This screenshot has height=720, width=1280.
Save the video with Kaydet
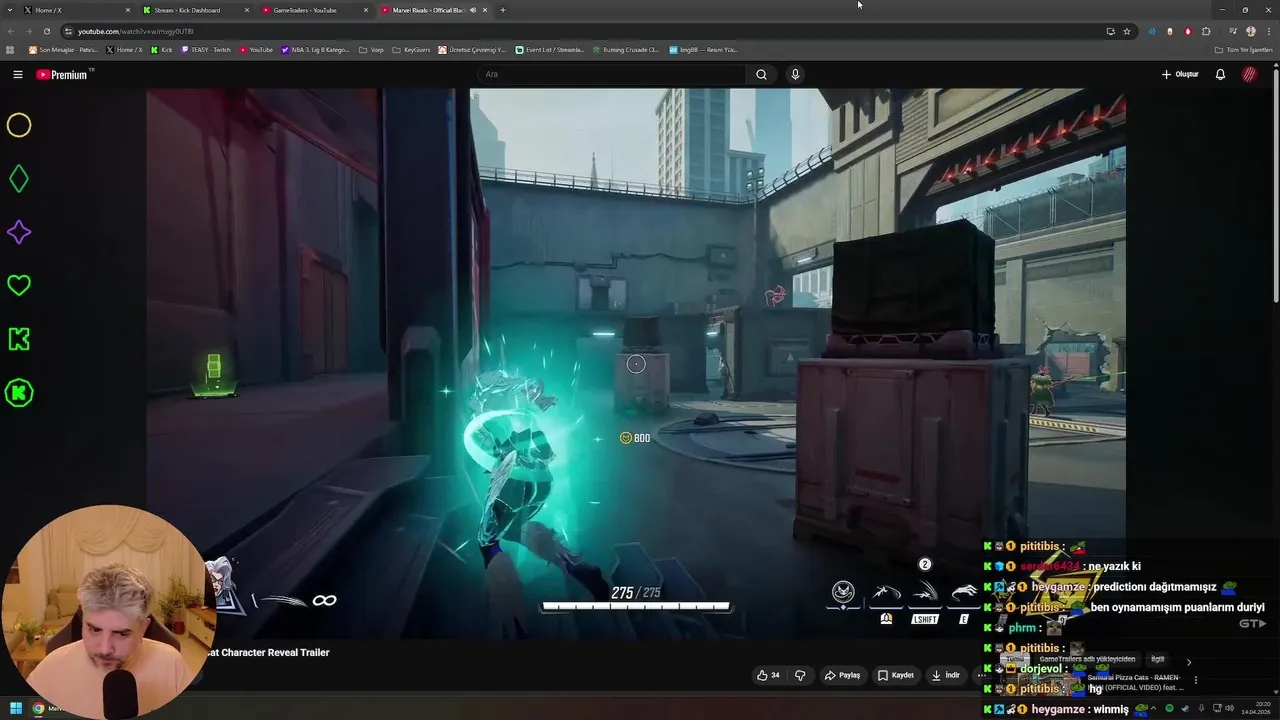896,675
